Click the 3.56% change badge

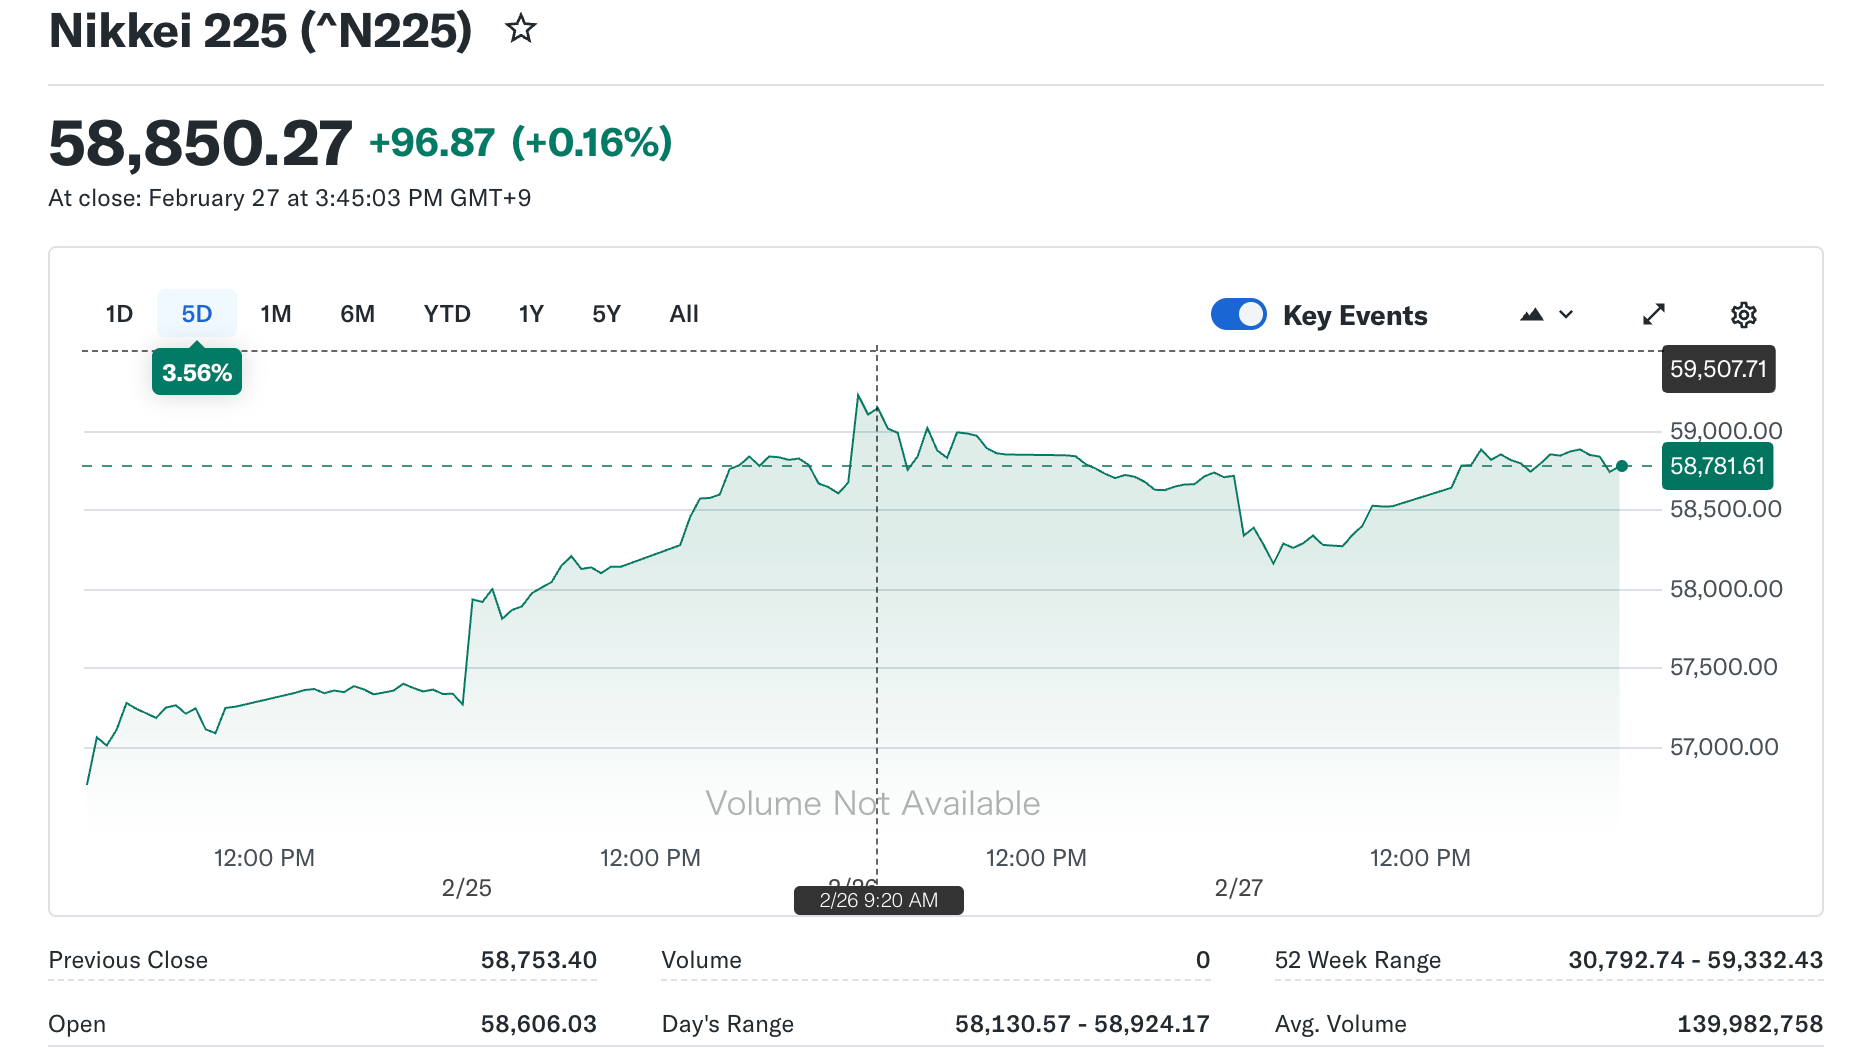tap(197, 373)
